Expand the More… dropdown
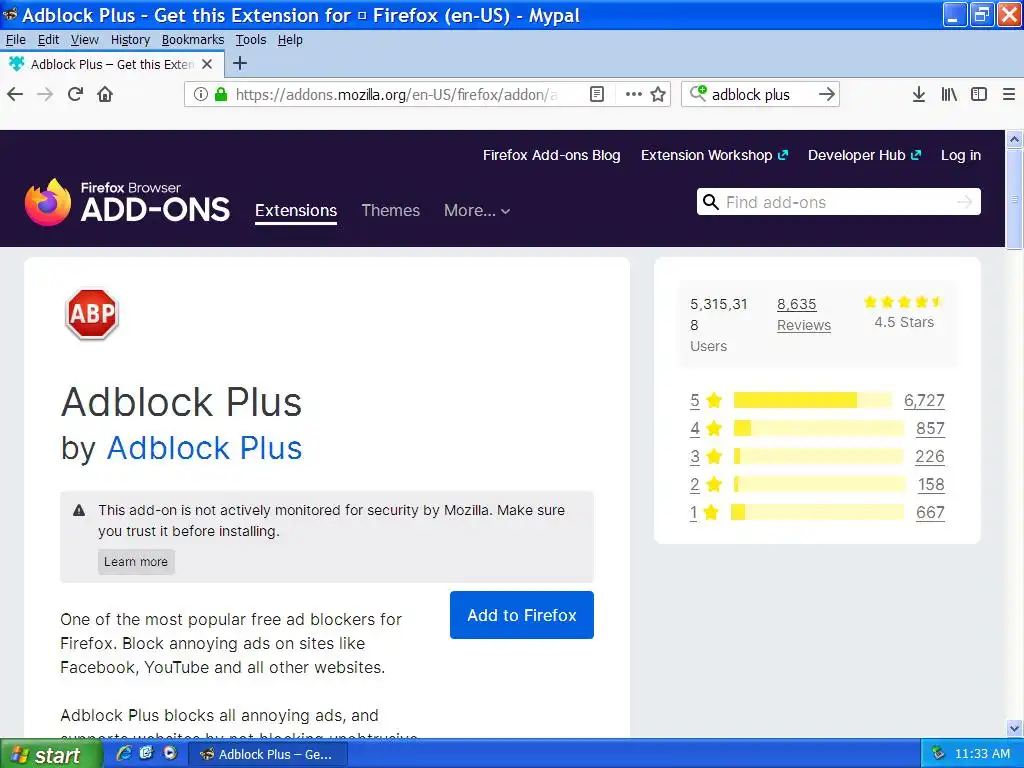 coord(477,210)
